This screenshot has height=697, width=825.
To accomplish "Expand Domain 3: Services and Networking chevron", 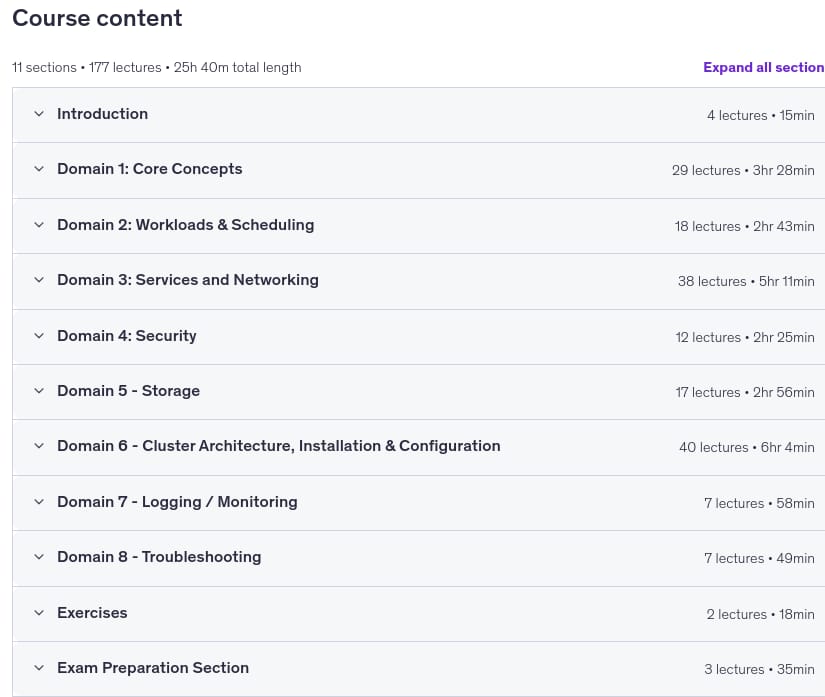I will [x=39, y=280].
